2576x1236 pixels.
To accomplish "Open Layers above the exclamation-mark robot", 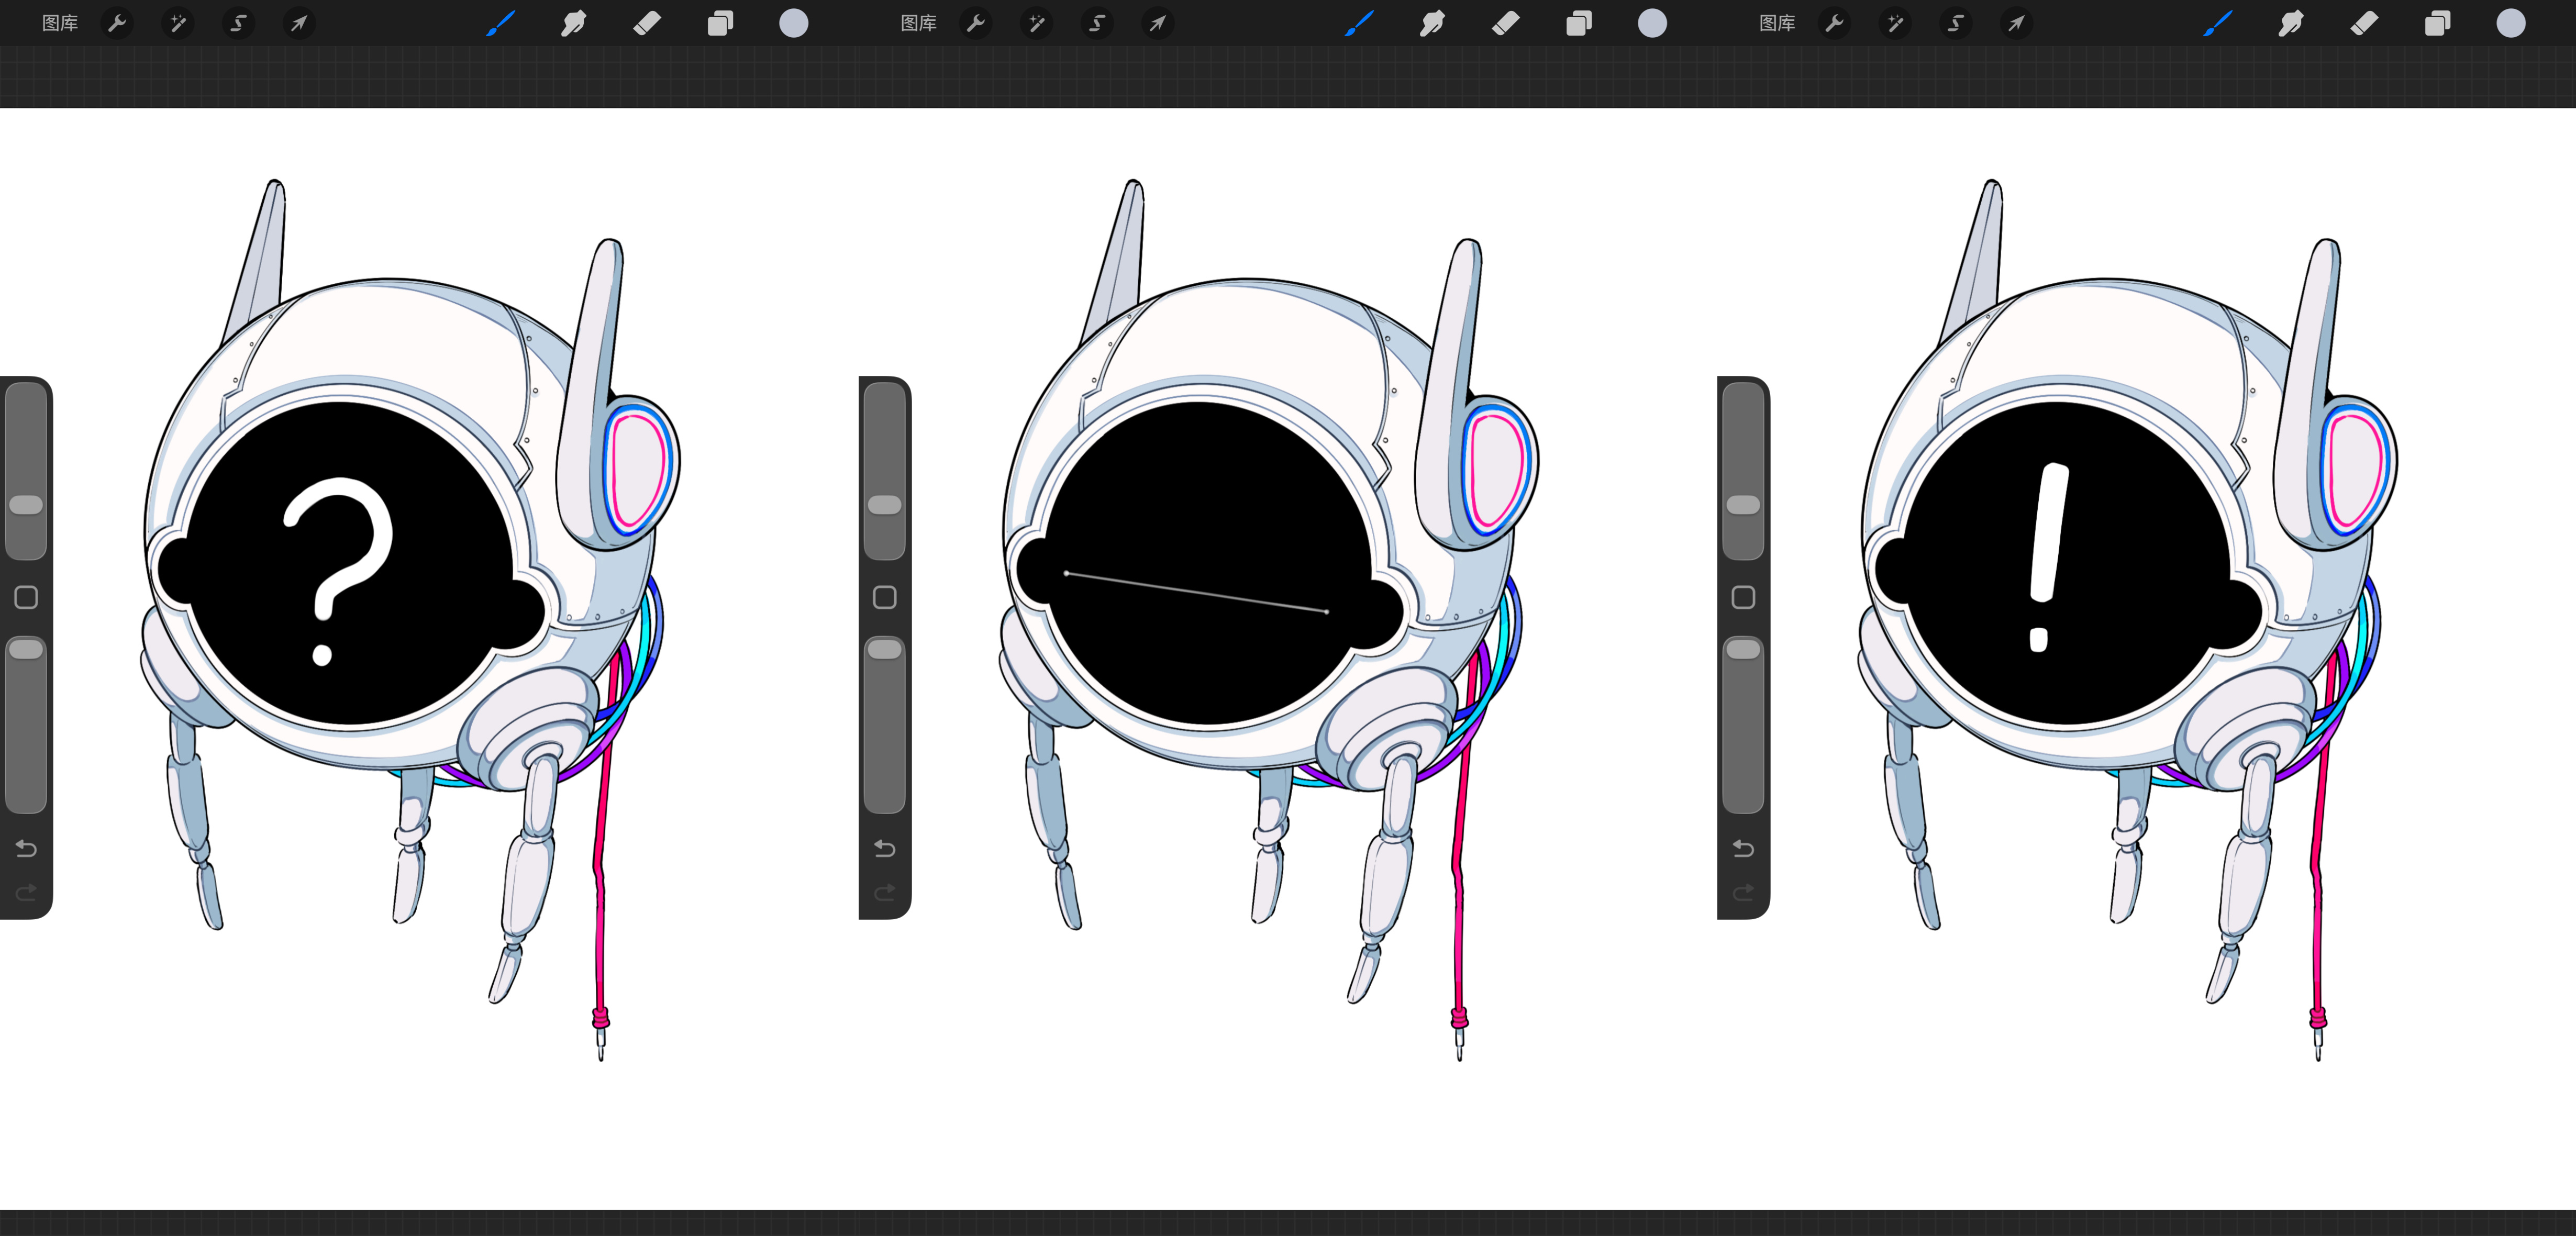I will [x=2438, y=23].
